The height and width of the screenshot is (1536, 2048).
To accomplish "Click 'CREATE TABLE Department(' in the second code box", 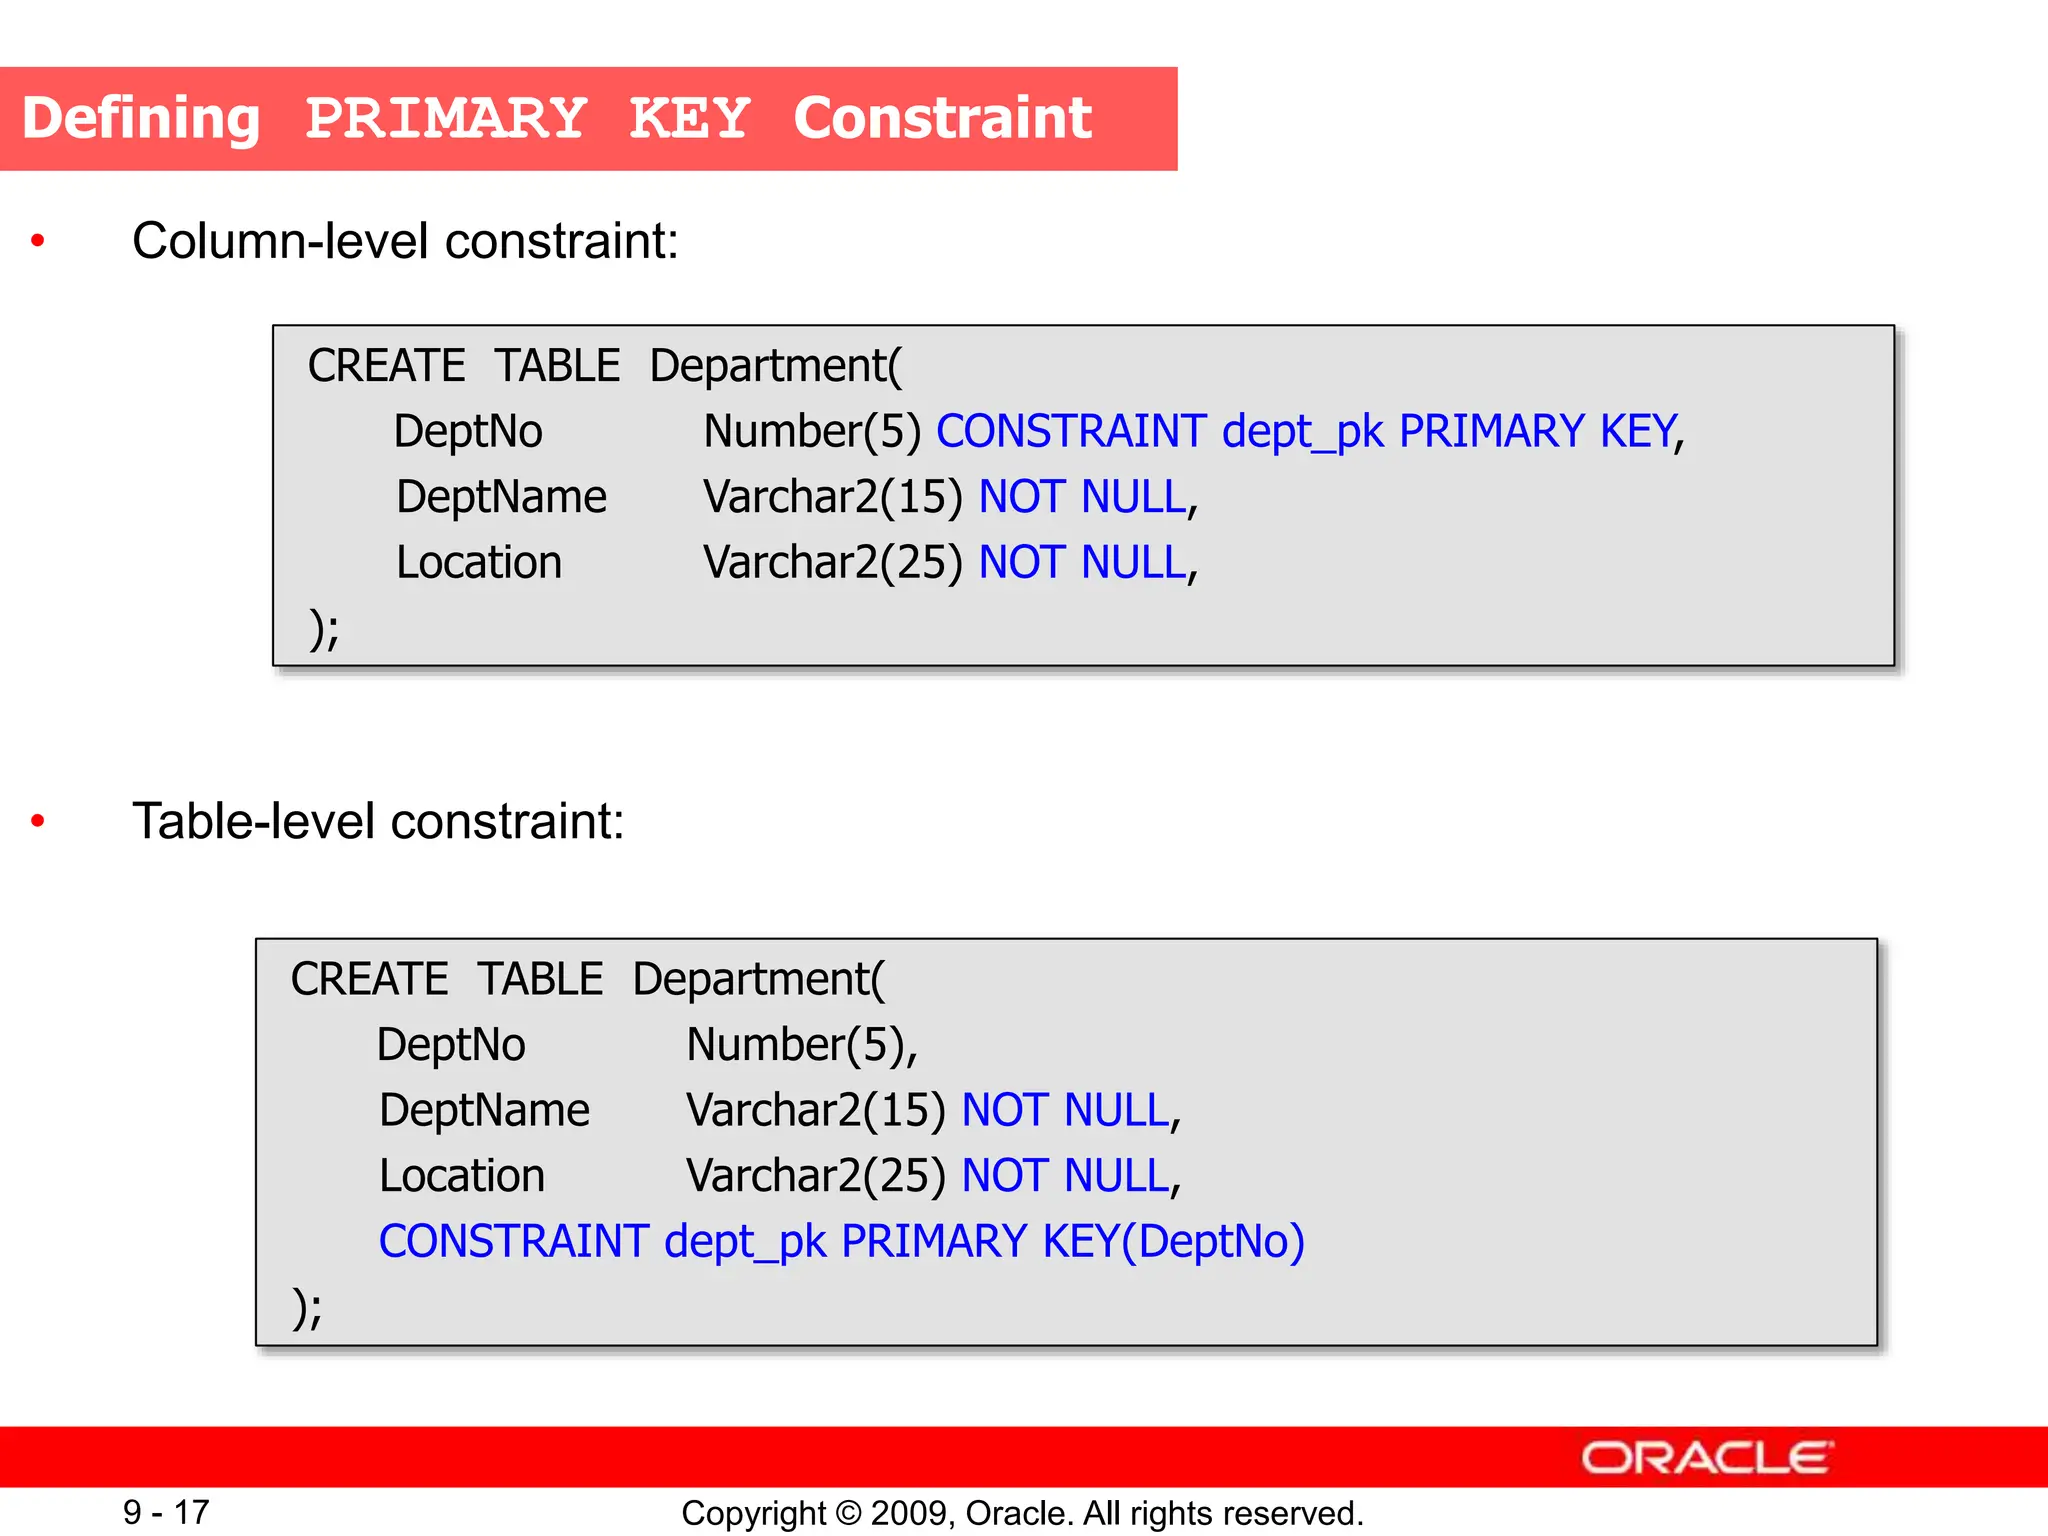I will pyautogui.click(x=588, y=979).
